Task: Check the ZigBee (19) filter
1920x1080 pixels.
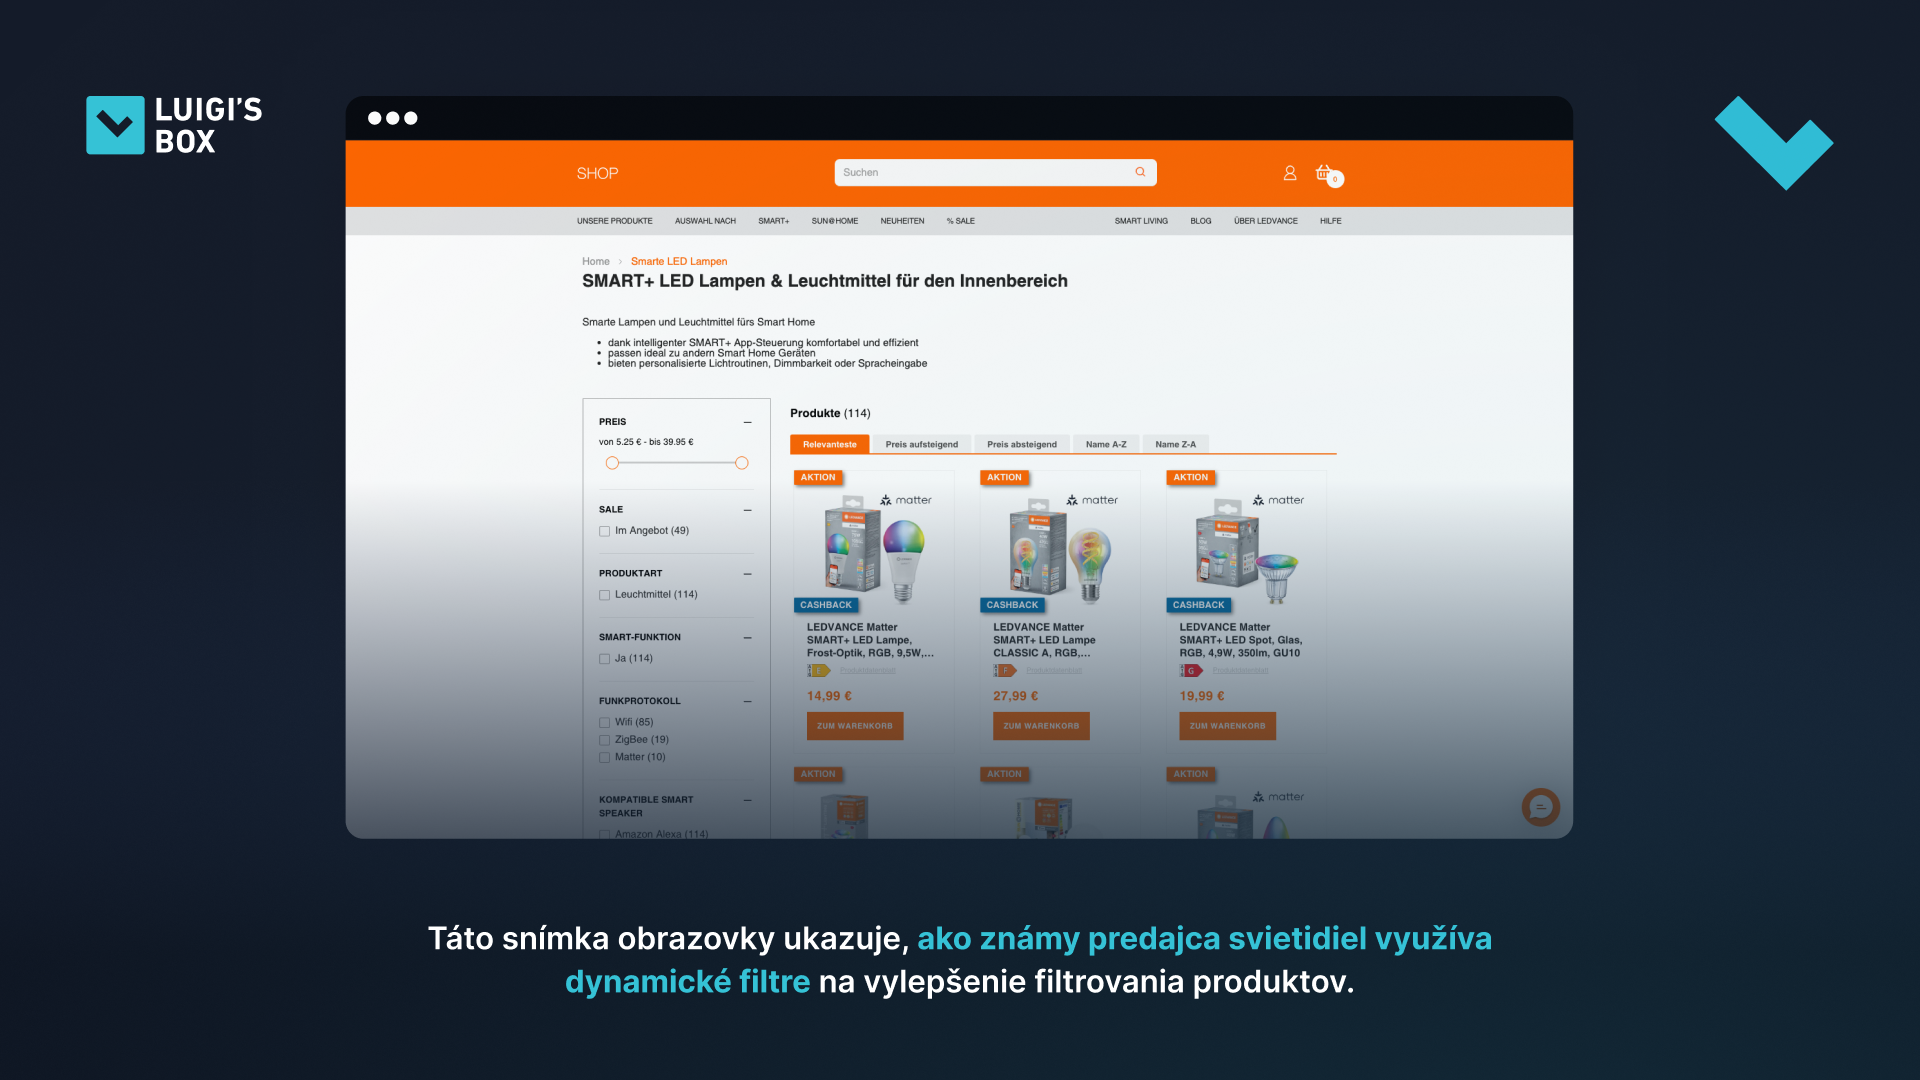Action: (604, 740)
